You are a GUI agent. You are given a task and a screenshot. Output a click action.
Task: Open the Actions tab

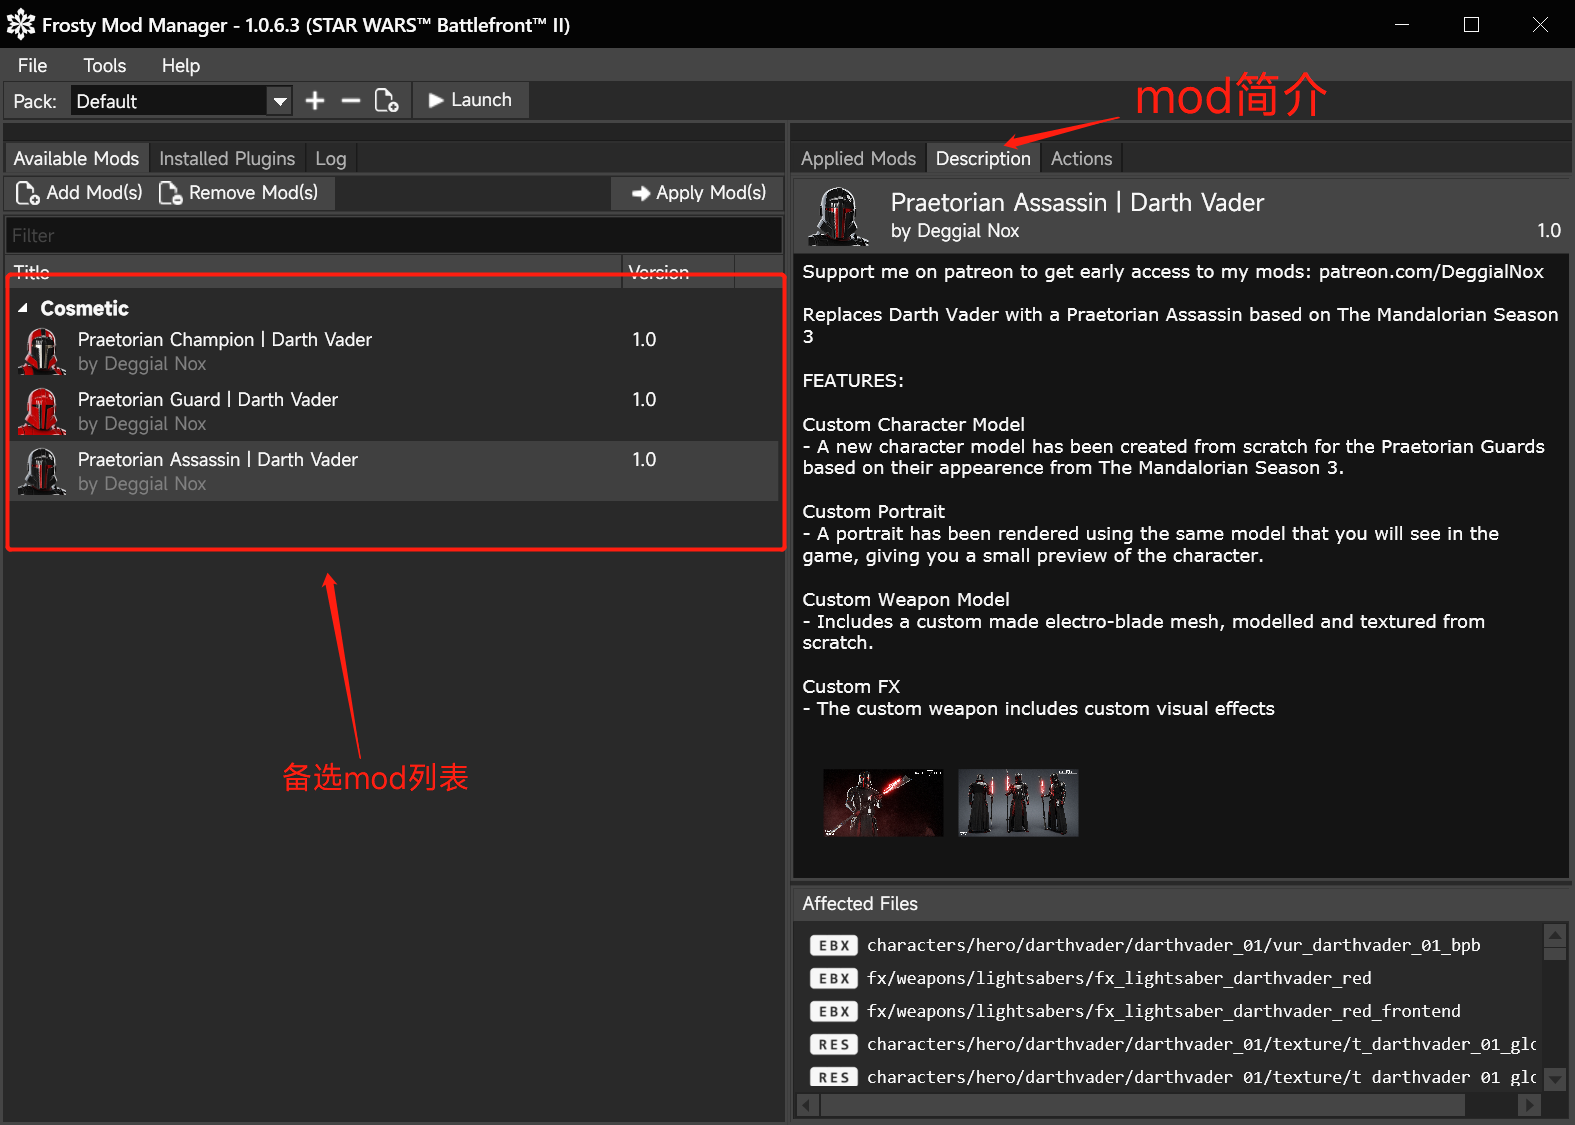point(1081,158)
